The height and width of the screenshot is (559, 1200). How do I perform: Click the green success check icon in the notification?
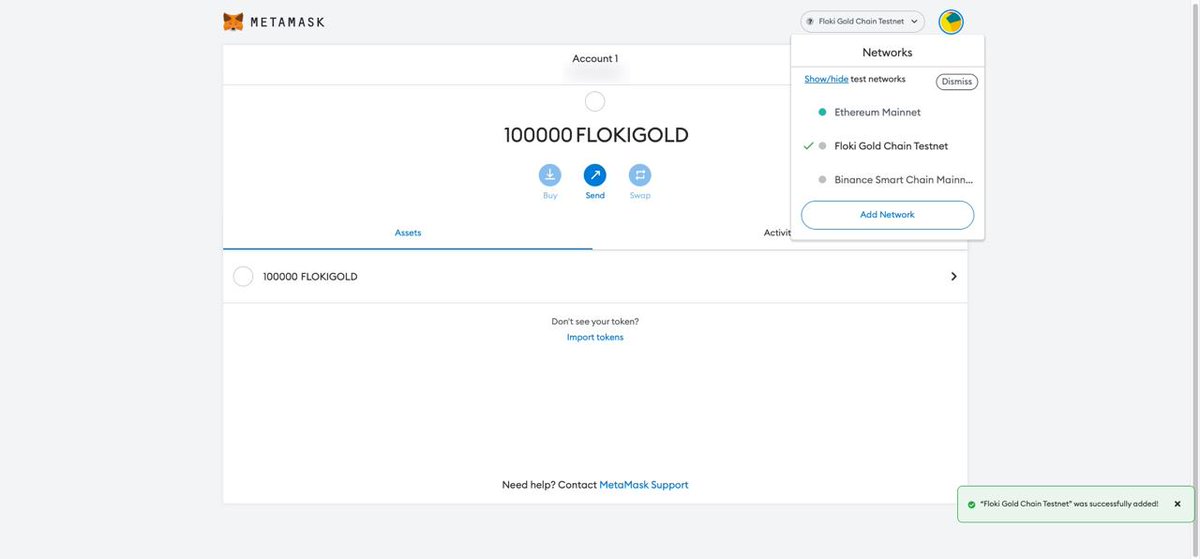point(971,504)
